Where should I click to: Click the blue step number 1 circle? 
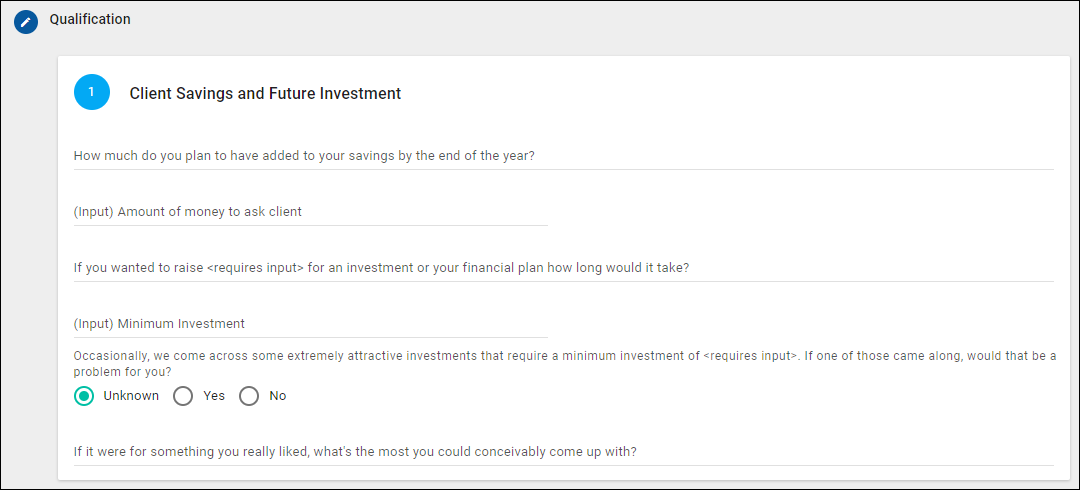(92, 92)
